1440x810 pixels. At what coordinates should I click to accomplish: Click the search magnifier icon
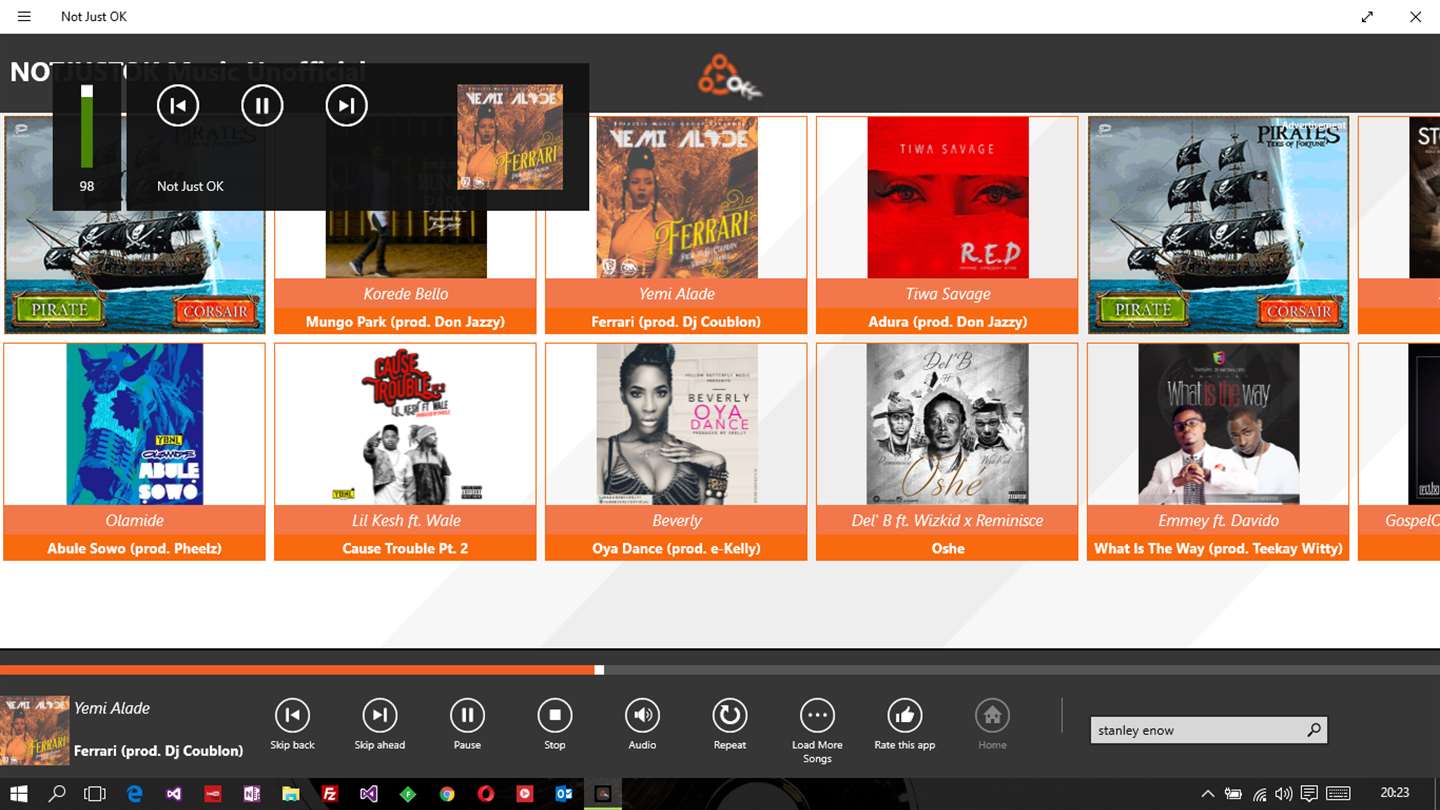(1314, 730)
